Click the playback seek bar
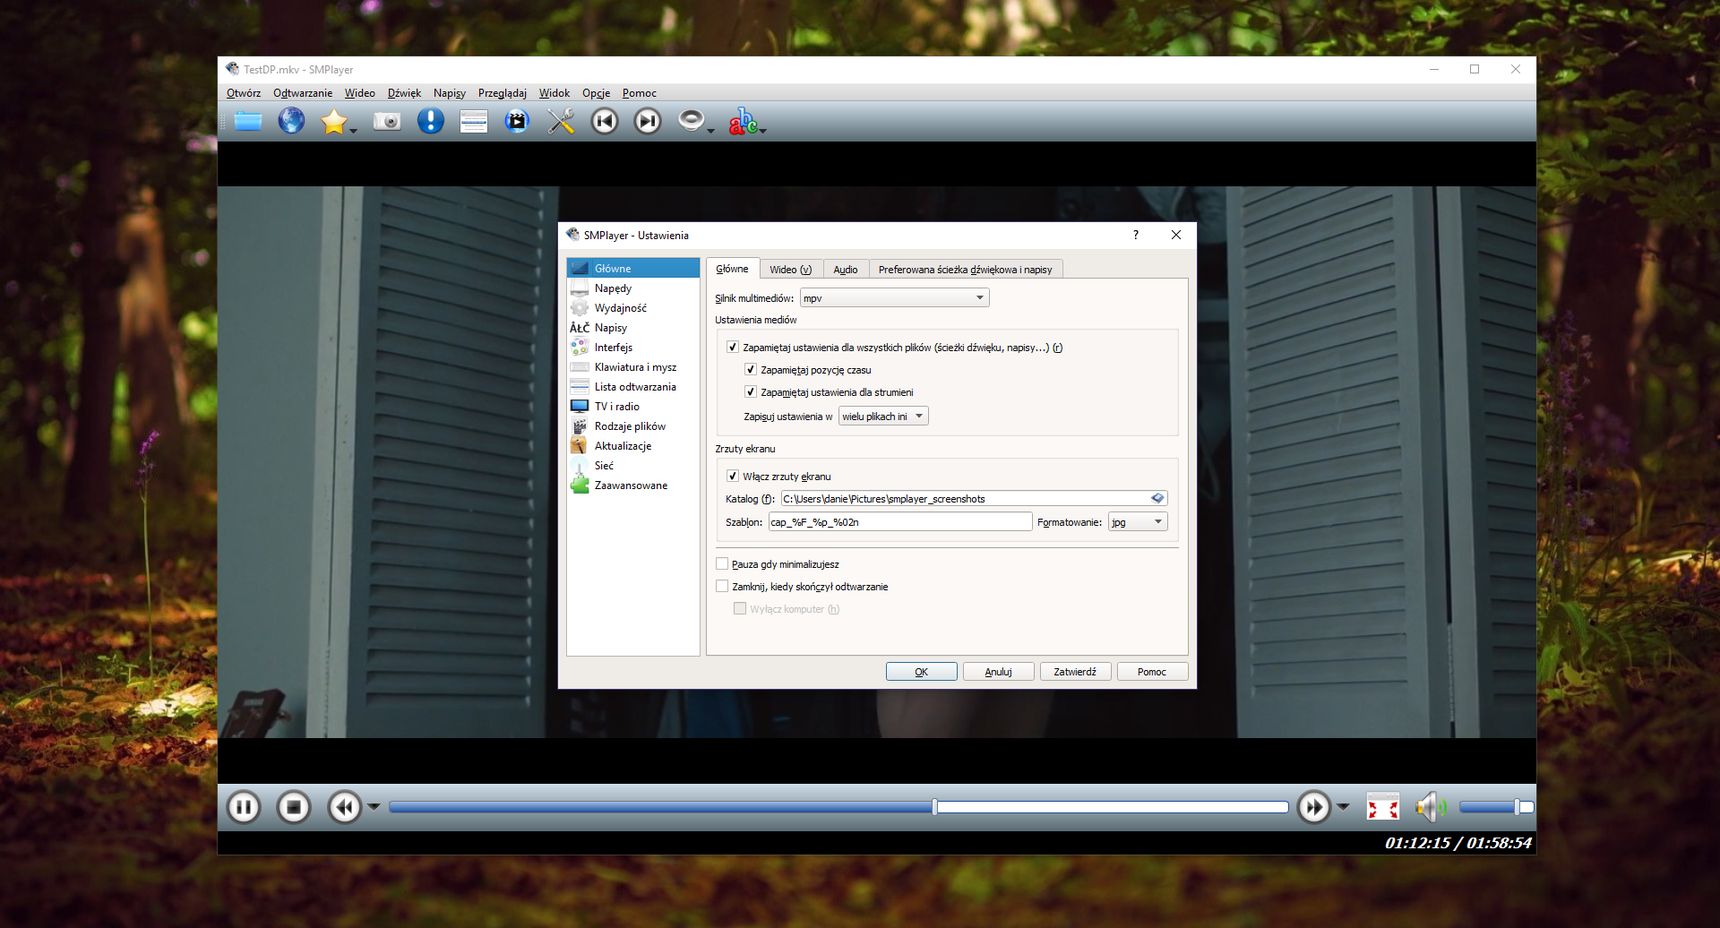This screenshot has height=928, width=1720. point(838,807)
